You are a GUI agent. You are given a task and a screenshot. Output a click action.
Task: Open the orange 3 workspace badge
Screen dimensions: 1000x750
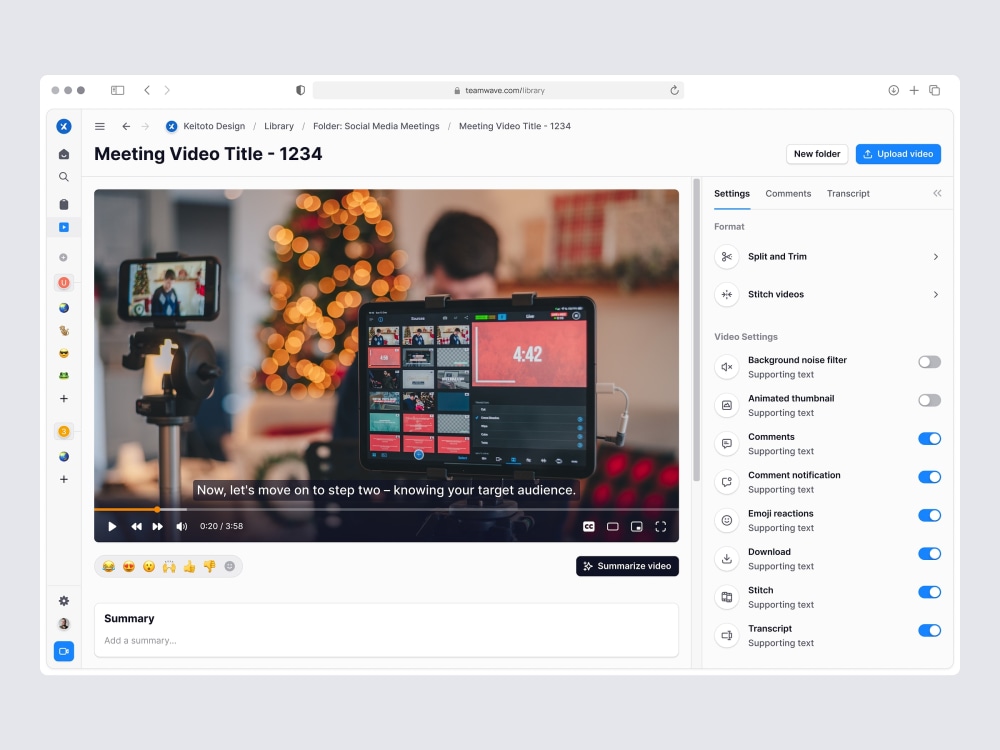click(x=64, y=431)
